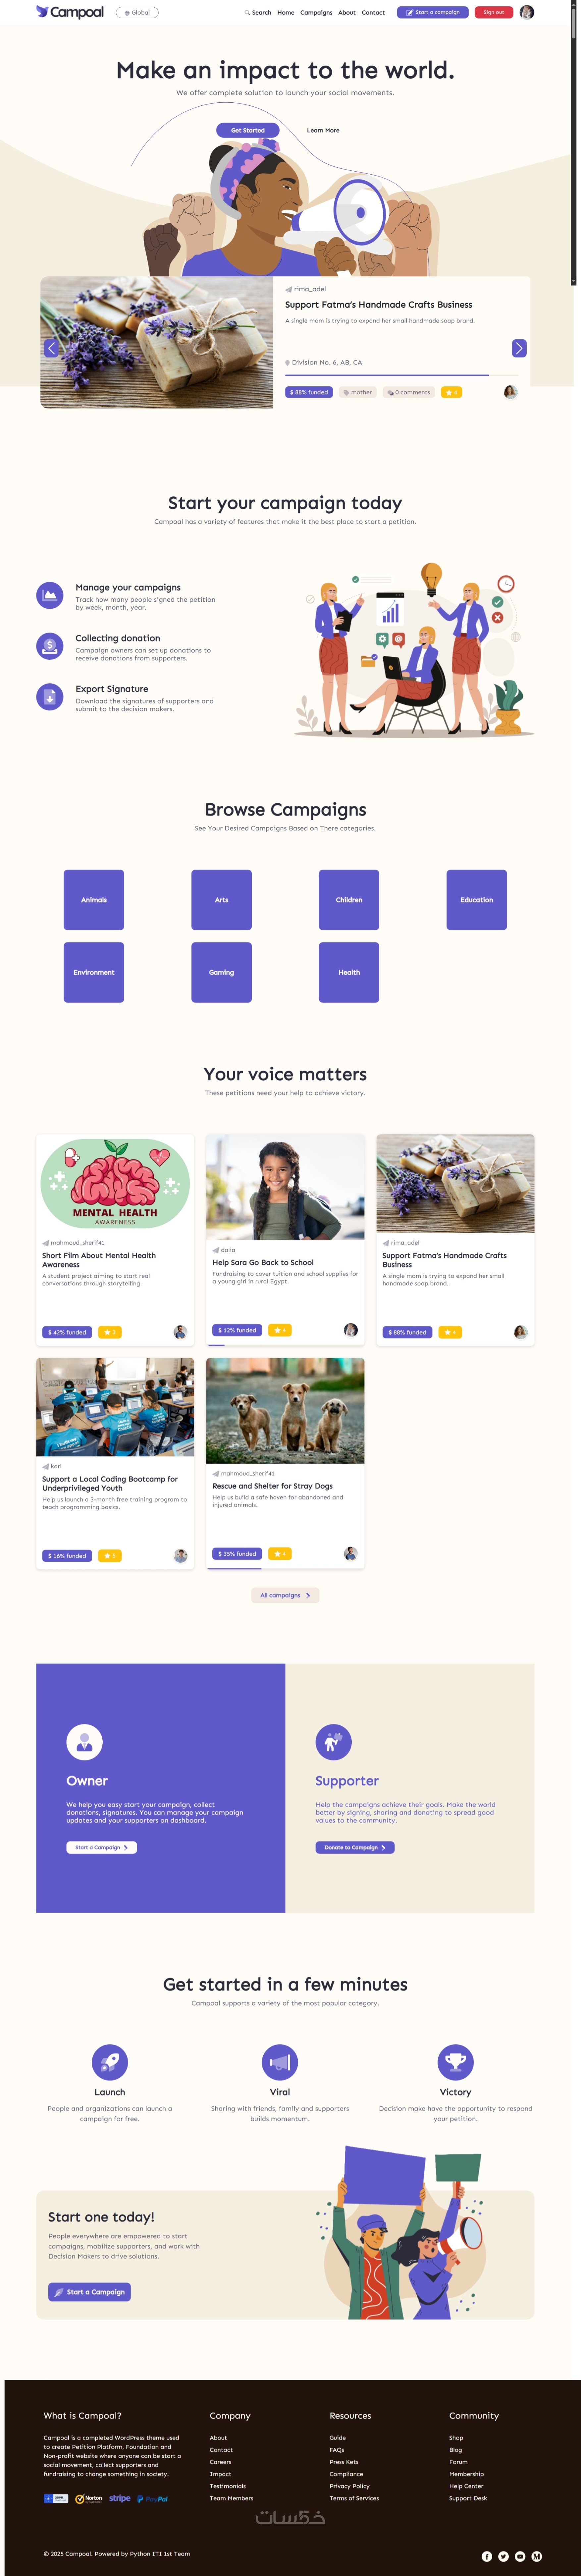Show previous slide with left carousel arrow
Viewport: 581px width, 2576px height.
(x=51, y=348)
